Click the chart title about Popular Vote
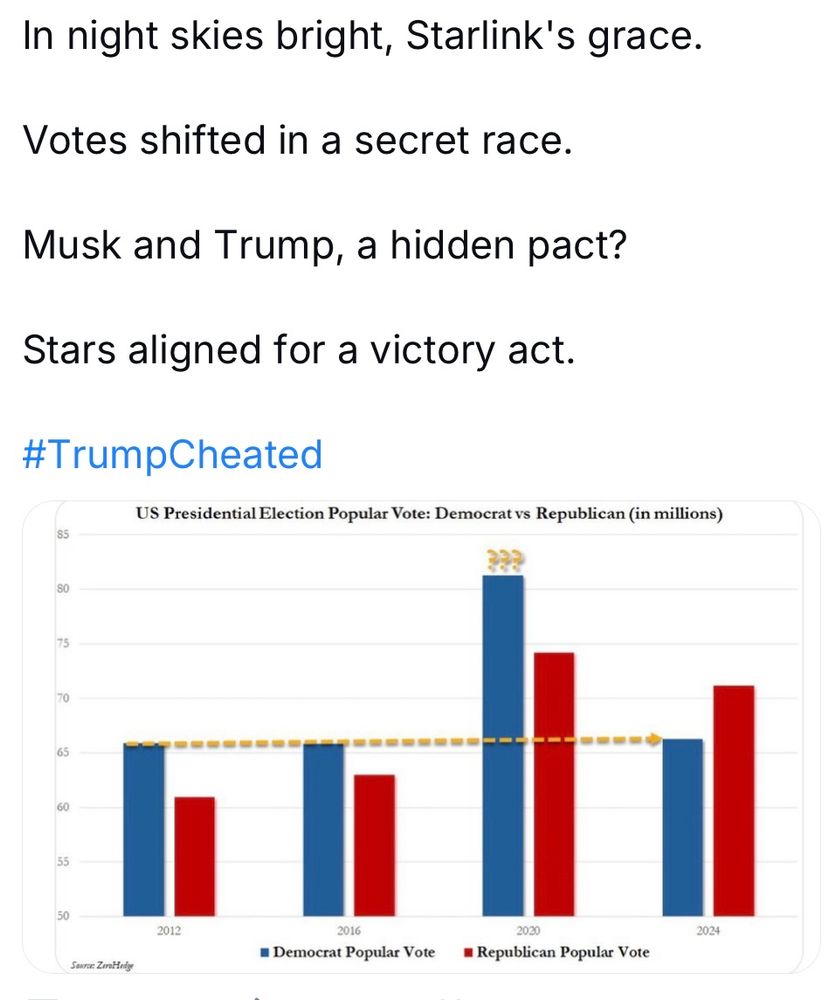Image resolution: width=829 pixels, height=1000 pixels. pyautogui.click(x=429, y=513)
